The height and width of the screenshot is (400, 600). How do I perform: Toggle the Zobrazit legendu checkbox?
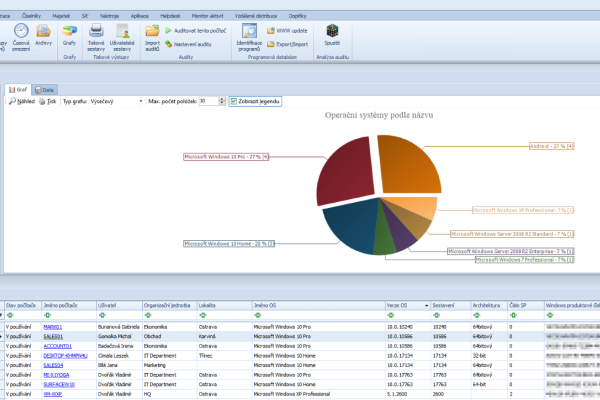point(234,101)
